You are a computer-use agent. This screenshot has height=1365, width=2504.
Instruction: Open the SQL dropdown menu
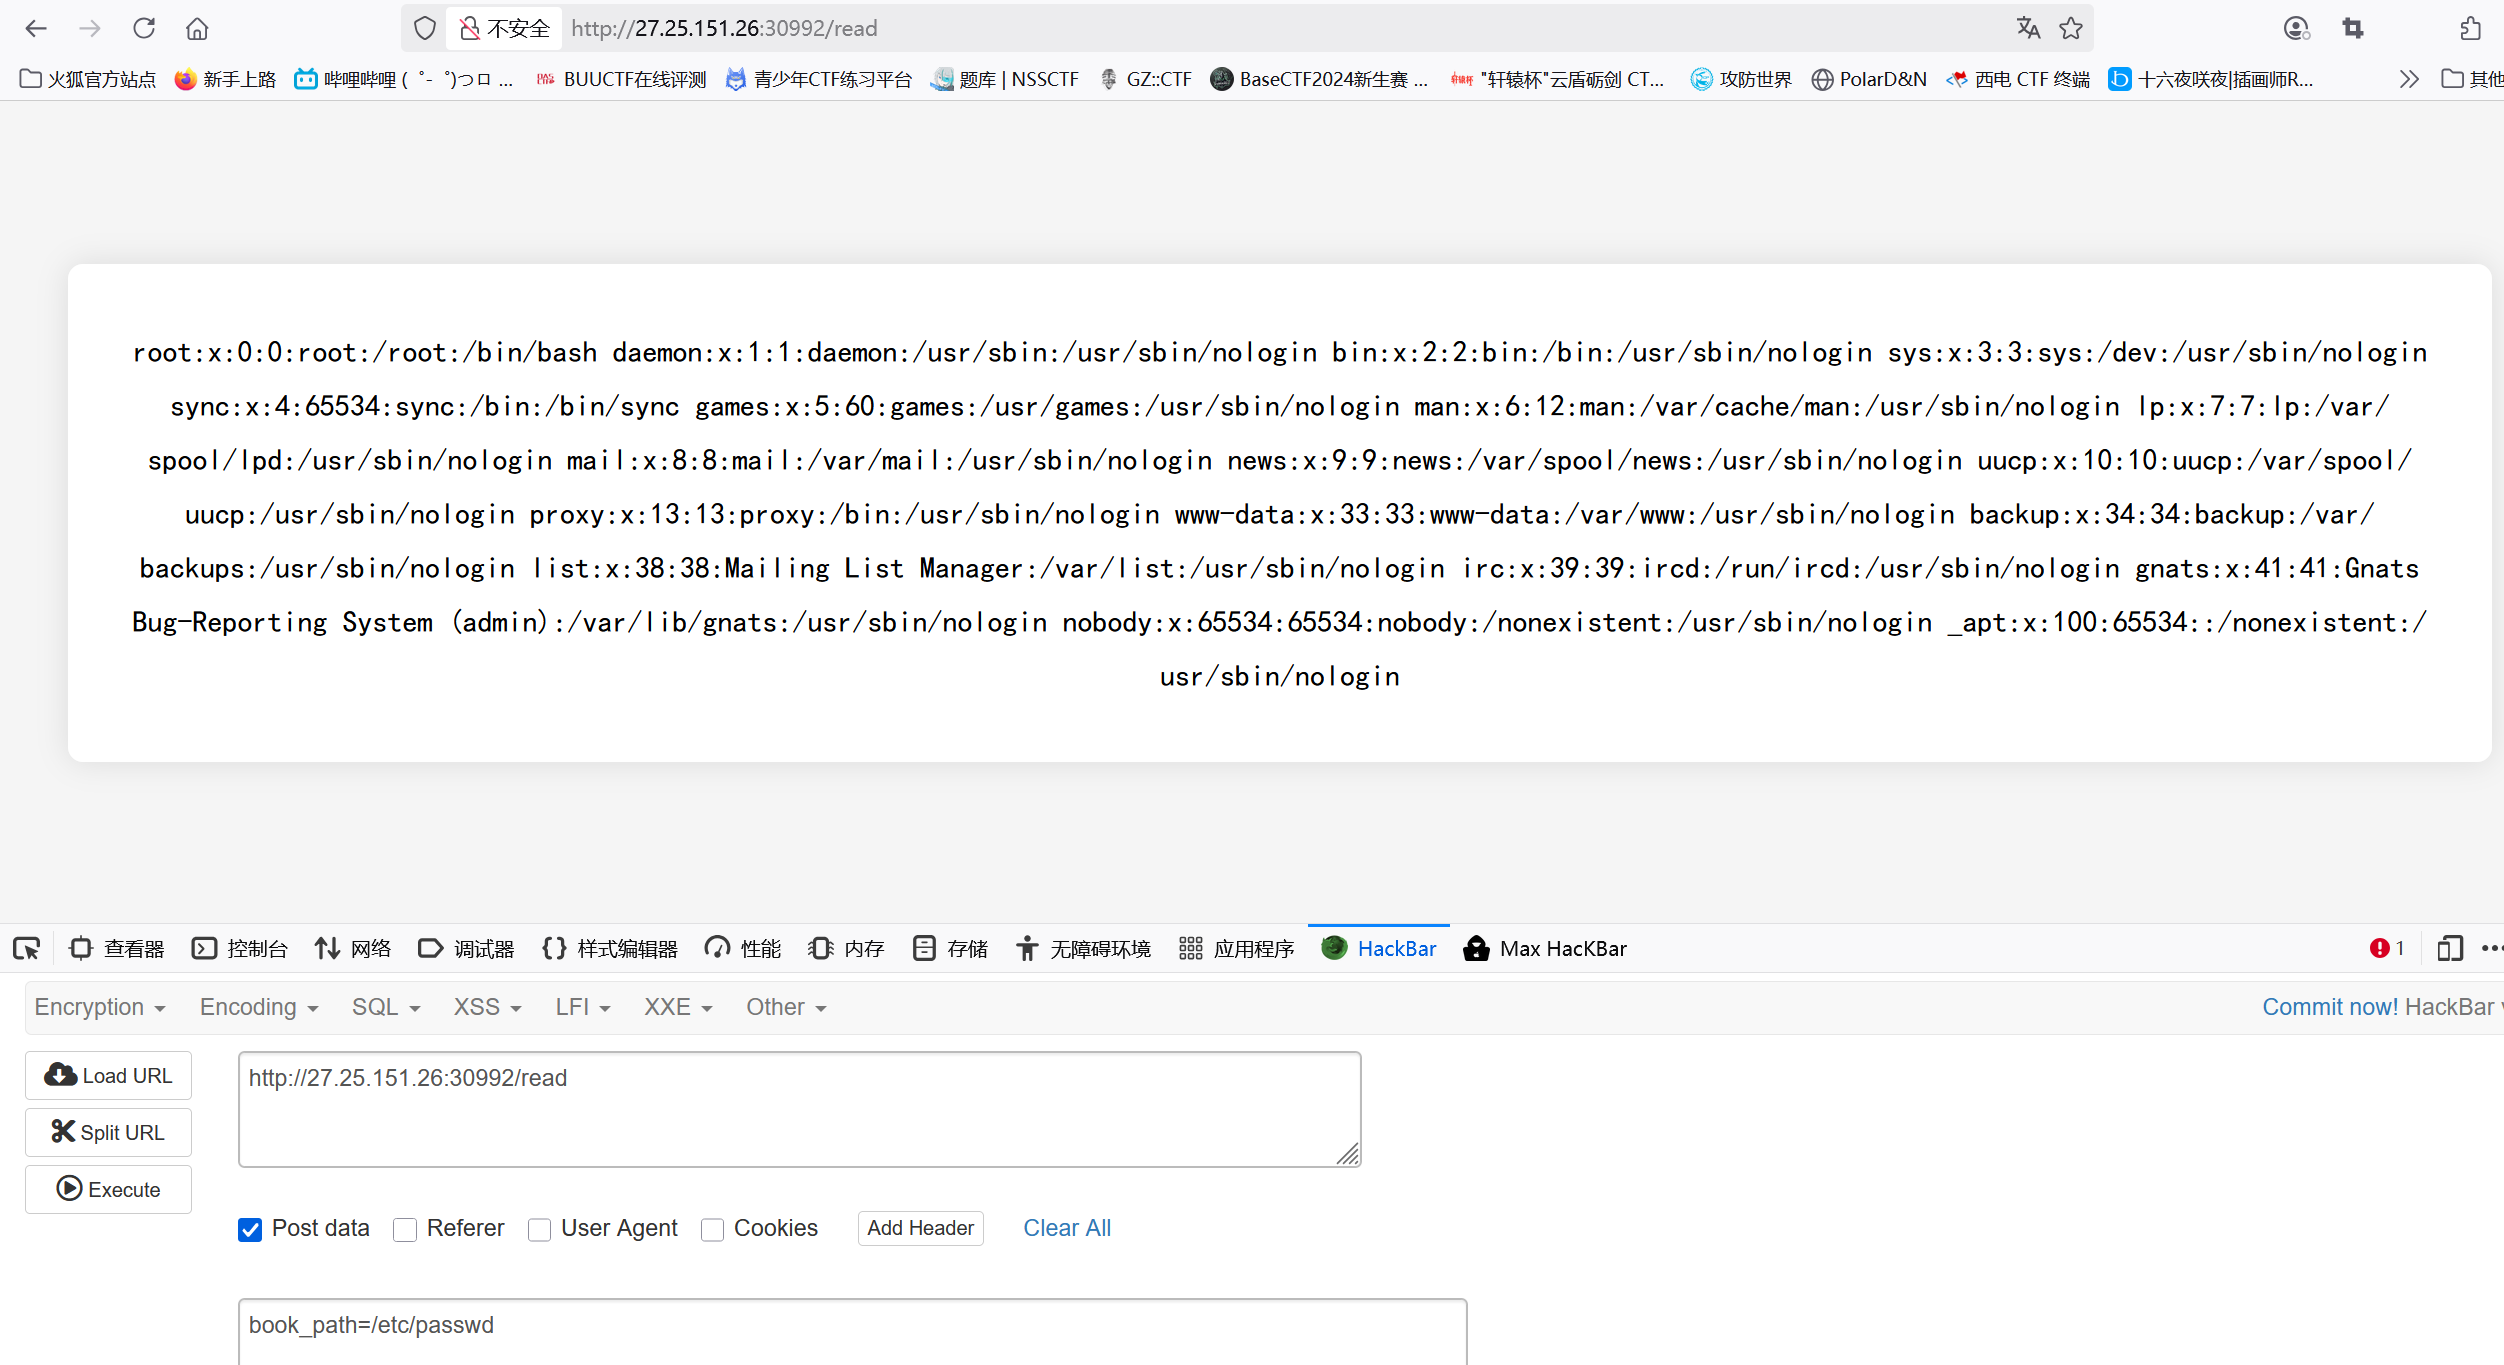(385, 1007)
